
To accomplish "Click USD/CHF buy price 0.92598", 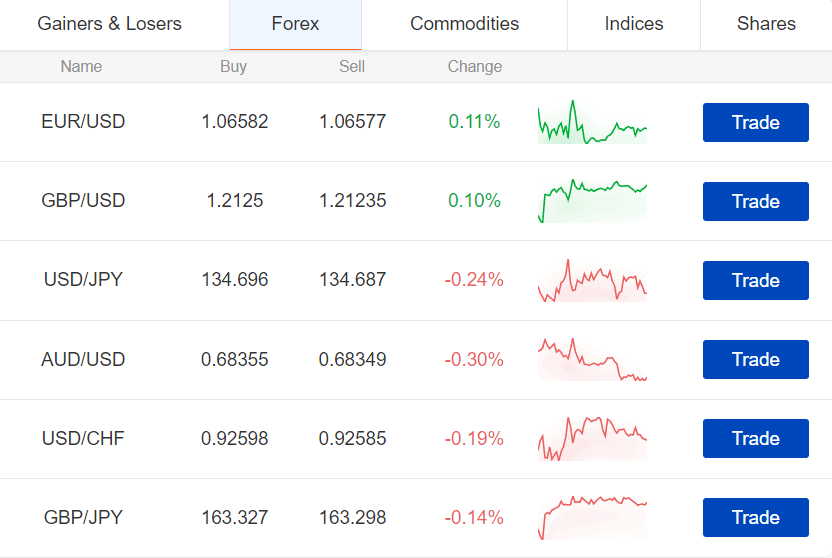I will coord(235,439).
